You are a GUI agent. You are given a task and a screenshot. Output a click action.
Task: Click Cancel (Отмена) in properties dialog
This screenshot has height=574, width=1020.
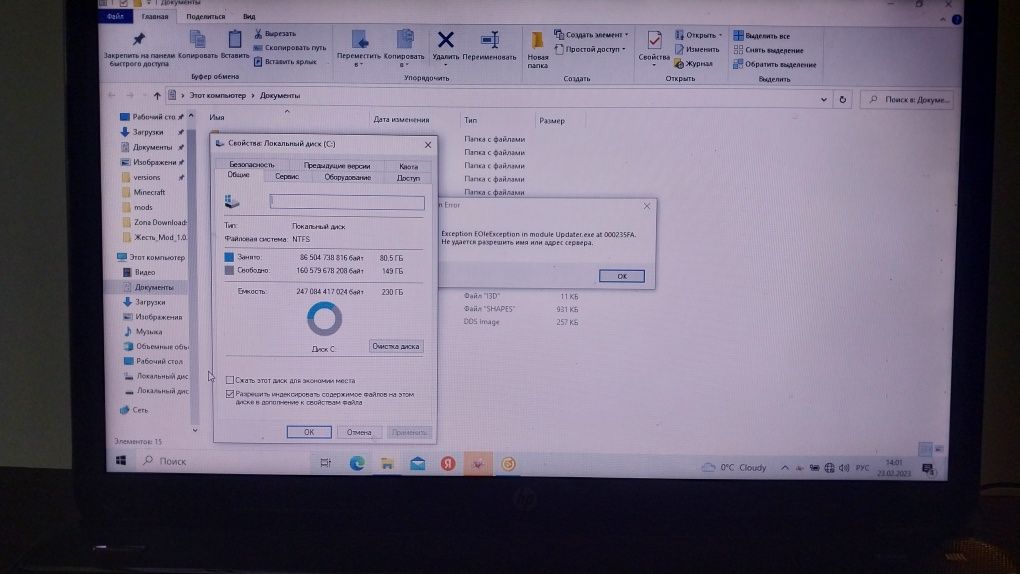[358, 432]
